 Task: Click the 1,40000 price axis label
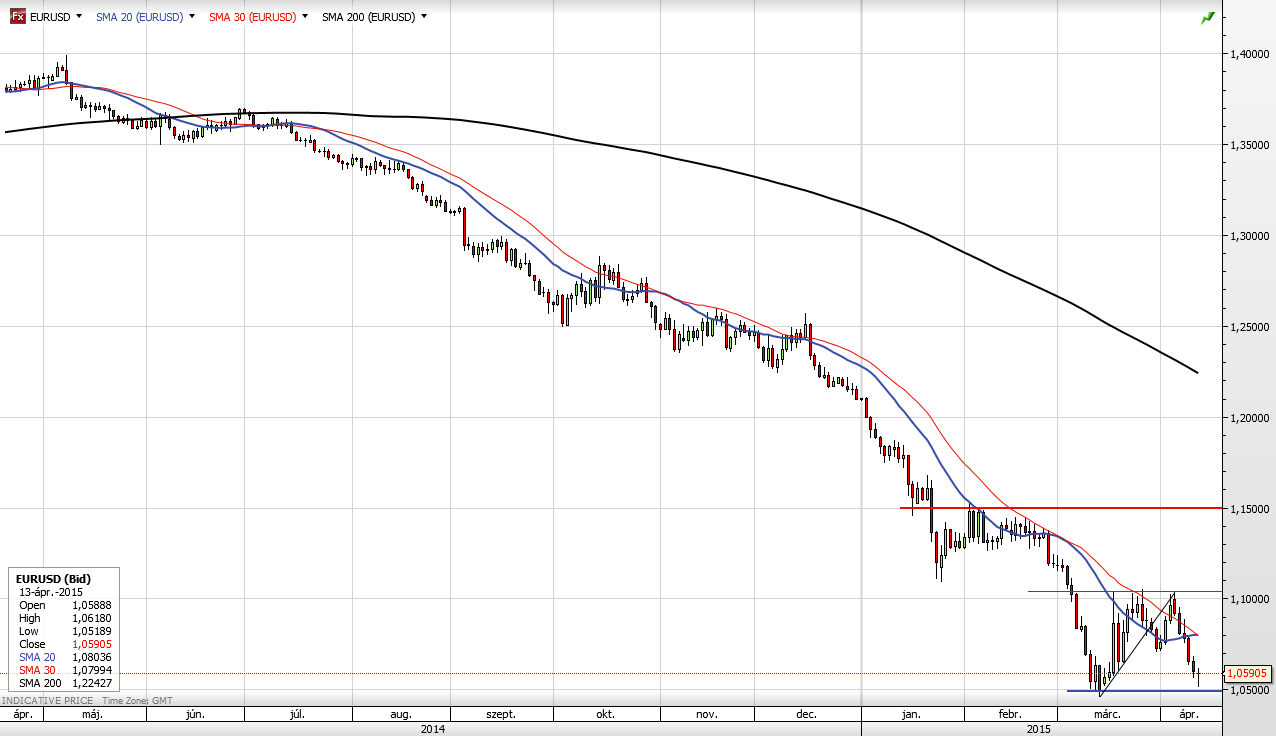click(1251, 54)
